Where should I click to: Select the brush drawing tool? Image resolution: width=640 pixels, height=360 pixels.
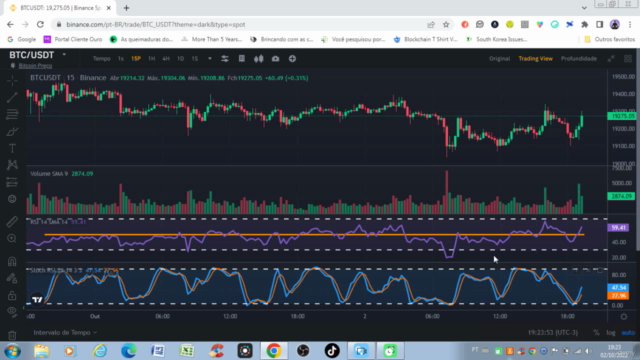click(x=12, y=131)
